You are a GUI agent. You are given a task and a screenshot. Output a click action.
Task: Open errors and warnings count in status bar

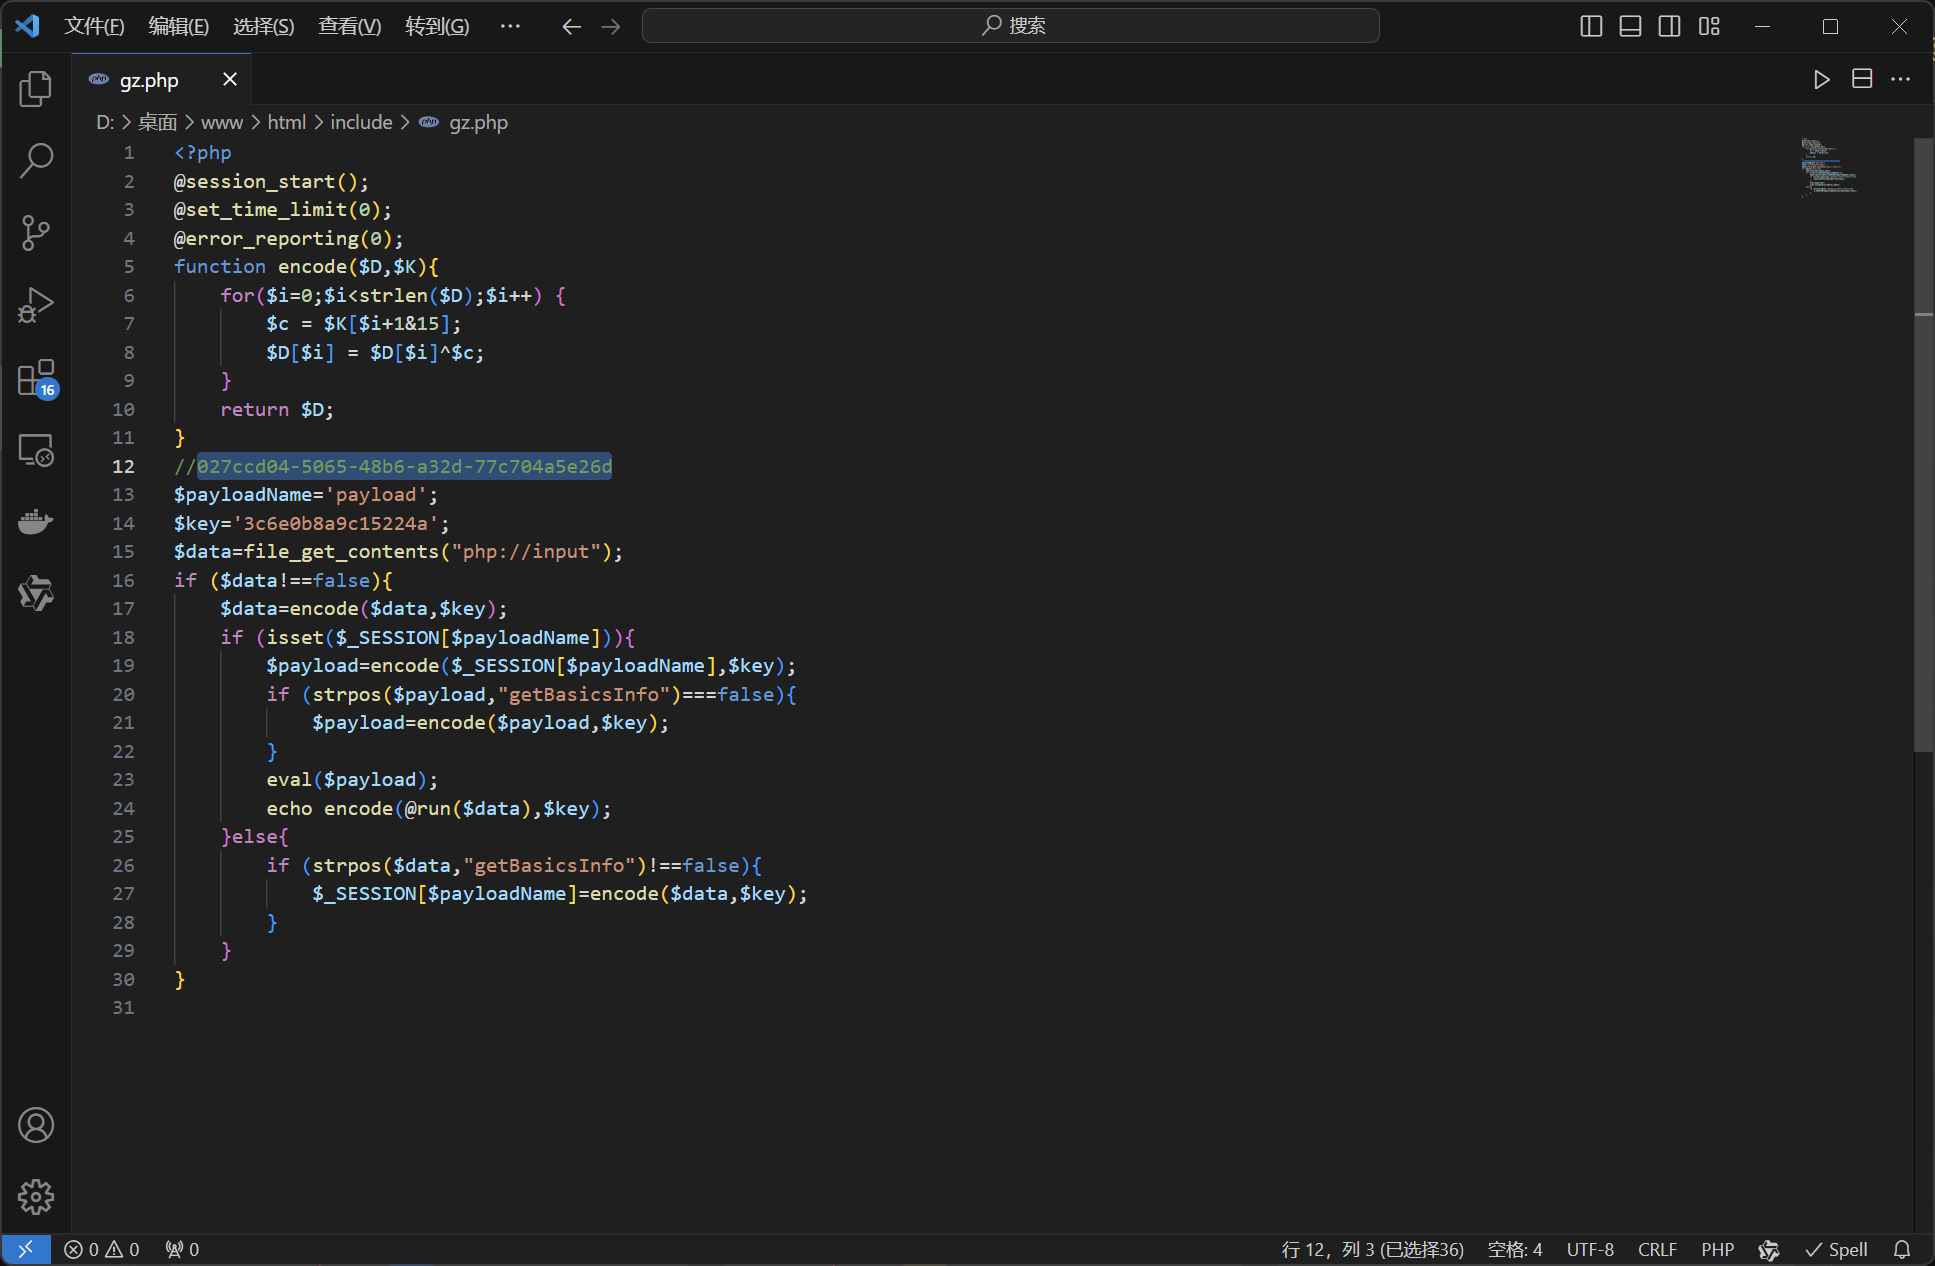[x=101, y=1249]
